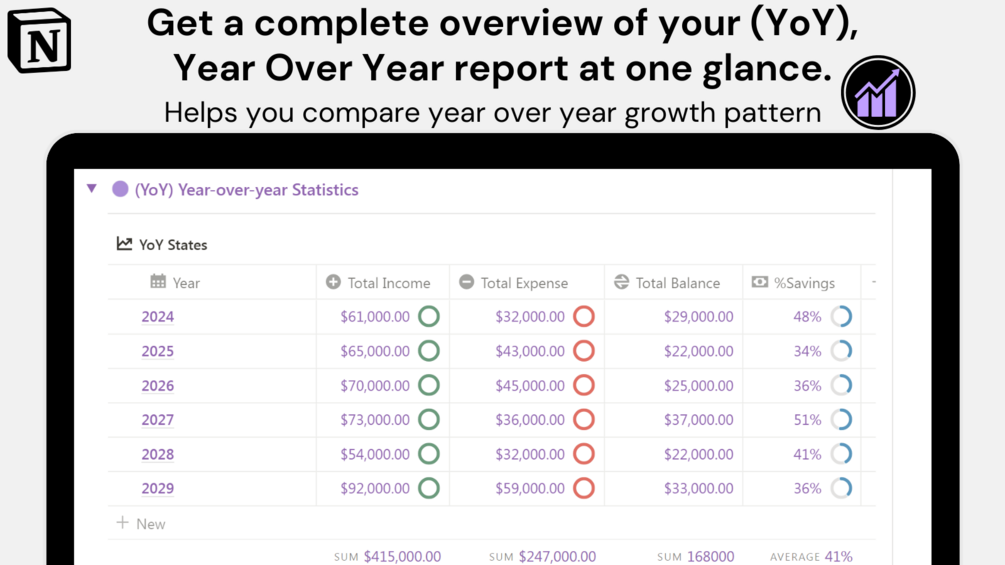Click the YoY States chart icon
The image size is (1005, 565).
click(124, 244)
